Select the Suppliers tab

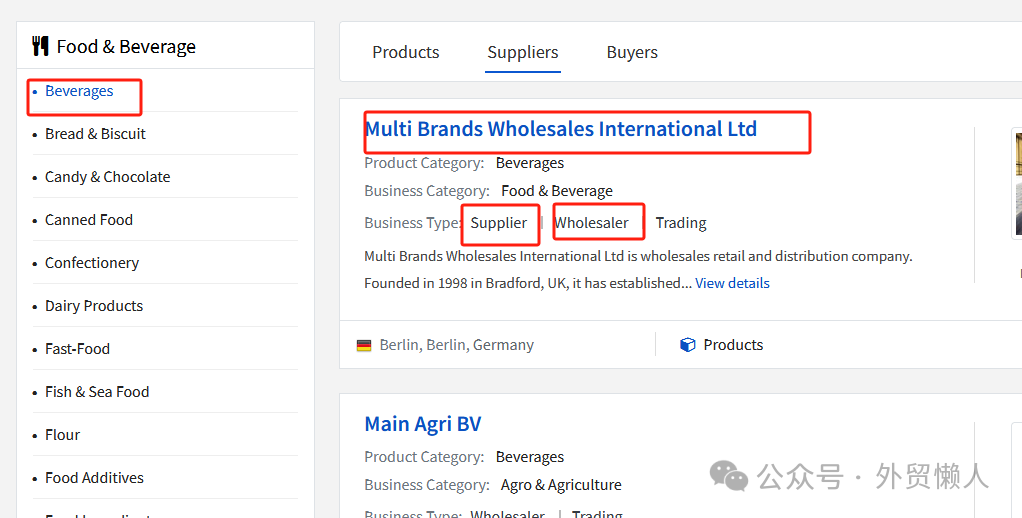click(523, 52)
